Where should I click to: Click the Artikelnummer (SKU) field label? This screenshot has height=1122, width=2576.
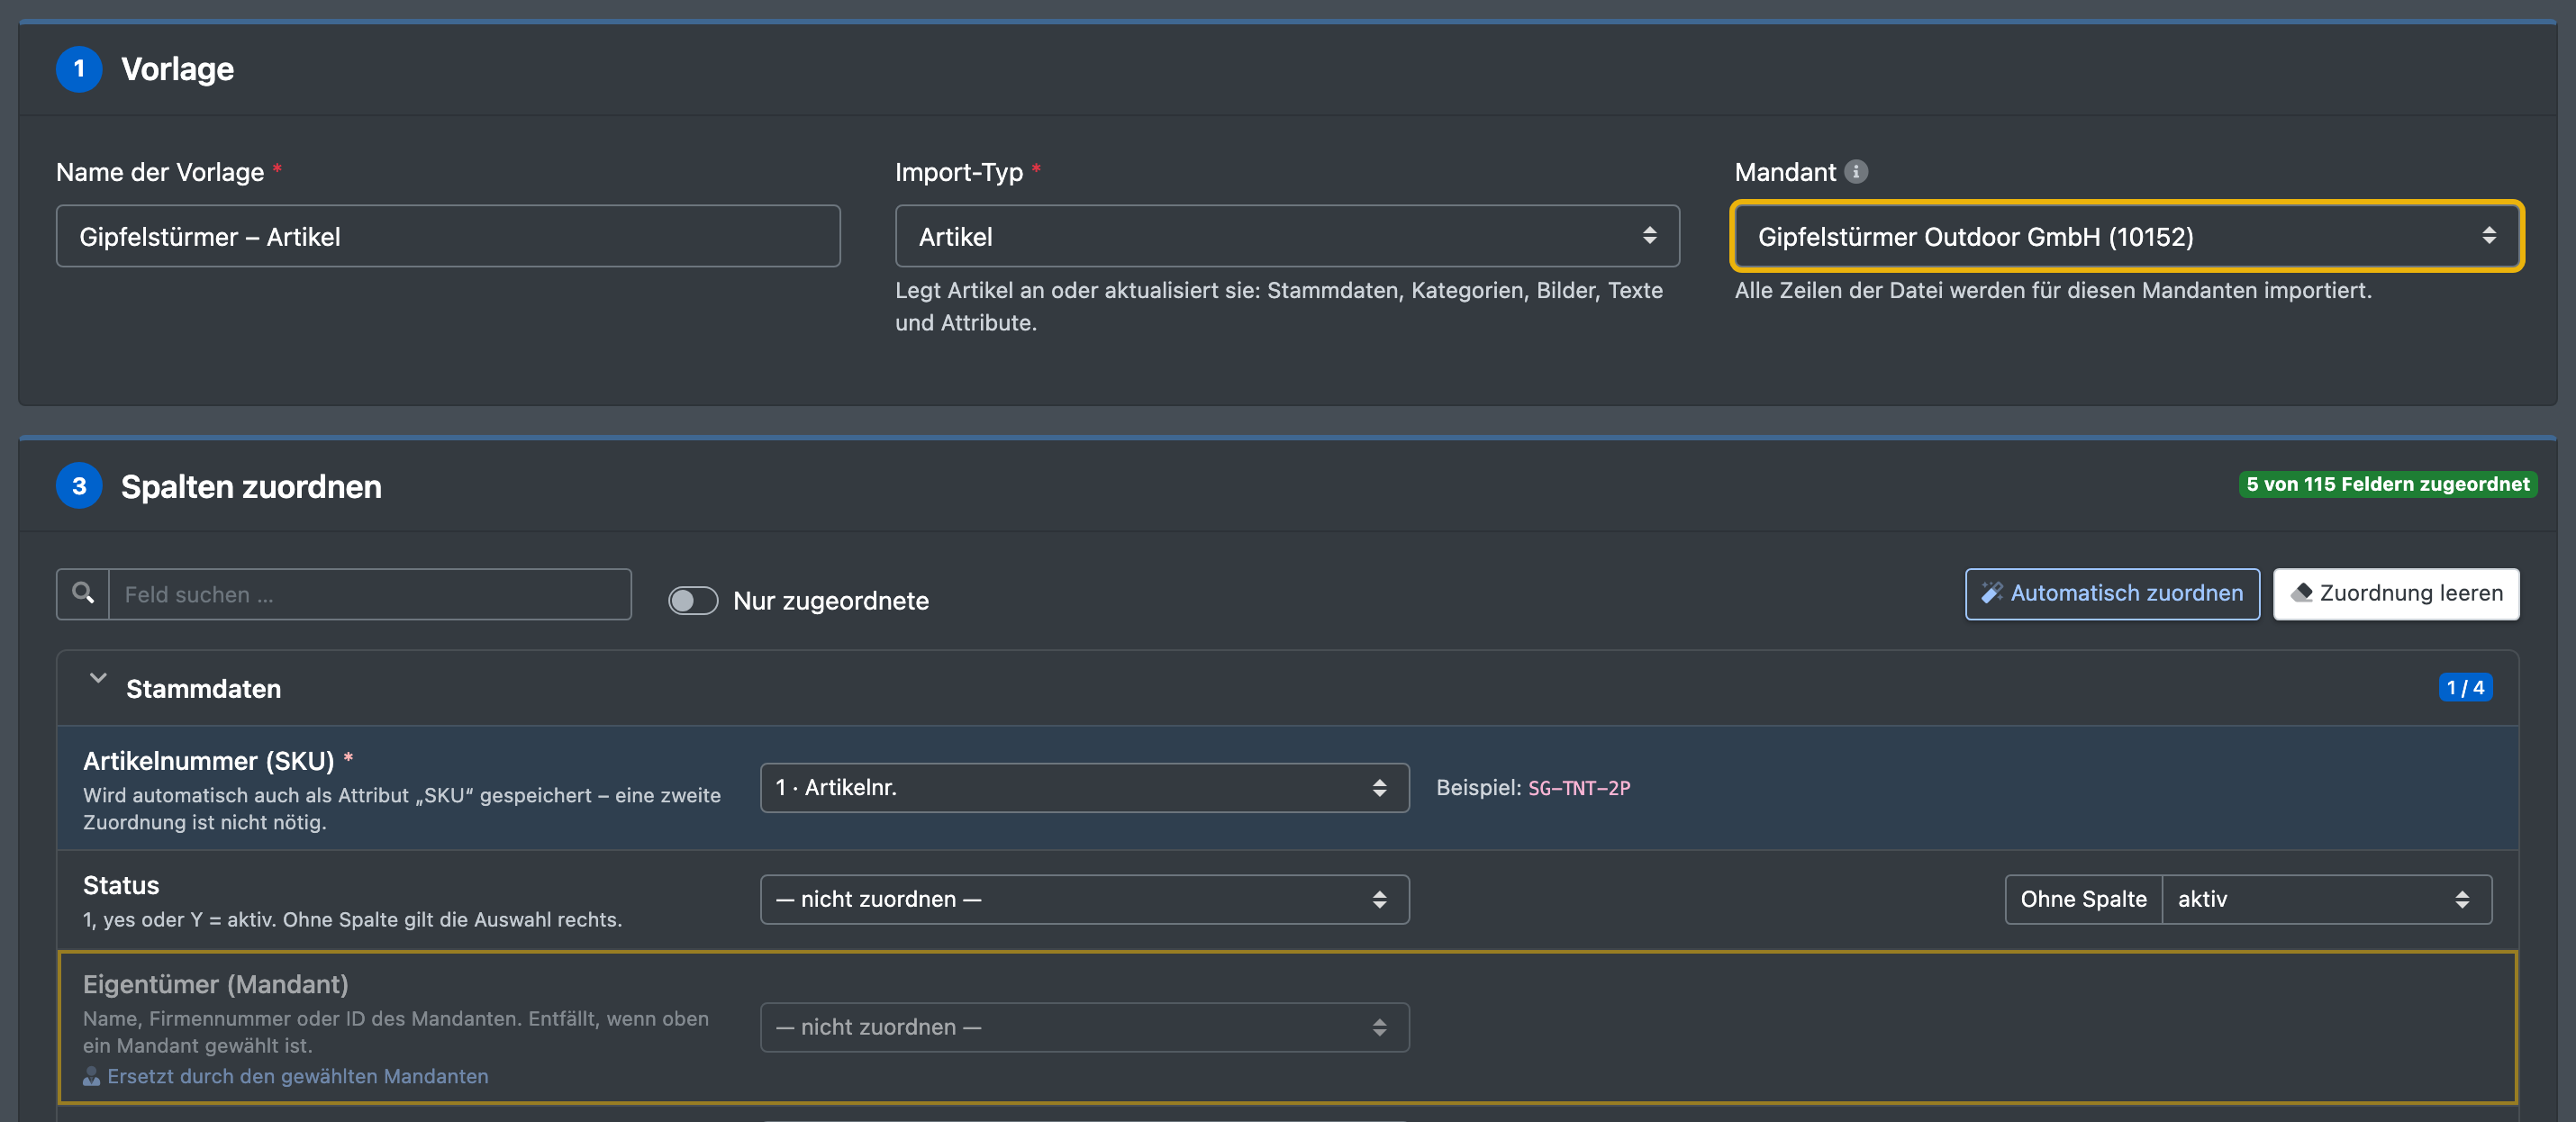click(x=209, y=761)
